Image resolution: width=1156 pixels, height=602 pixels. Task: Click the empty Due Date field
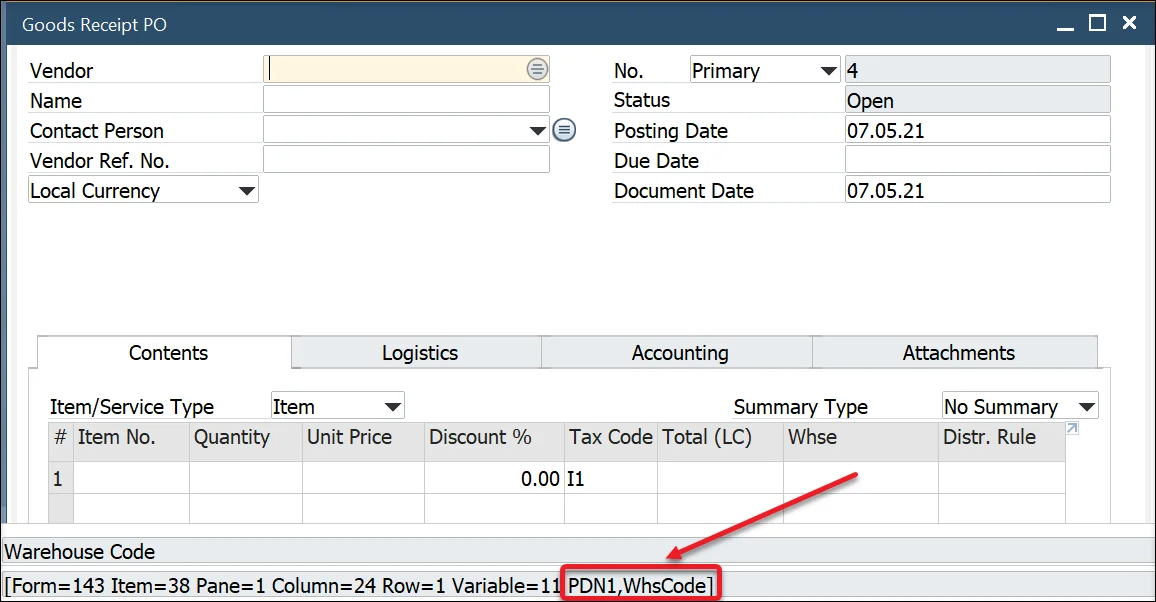[x=976, y=160]
